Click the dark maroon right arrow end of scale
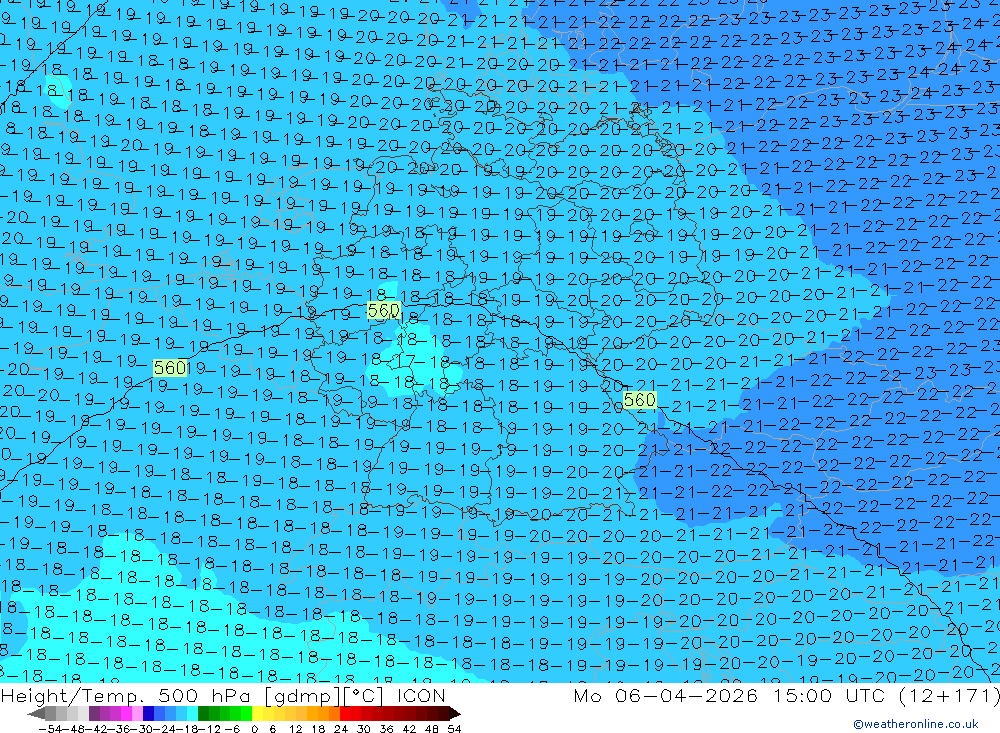1000x733 pixels. point(455,714)
